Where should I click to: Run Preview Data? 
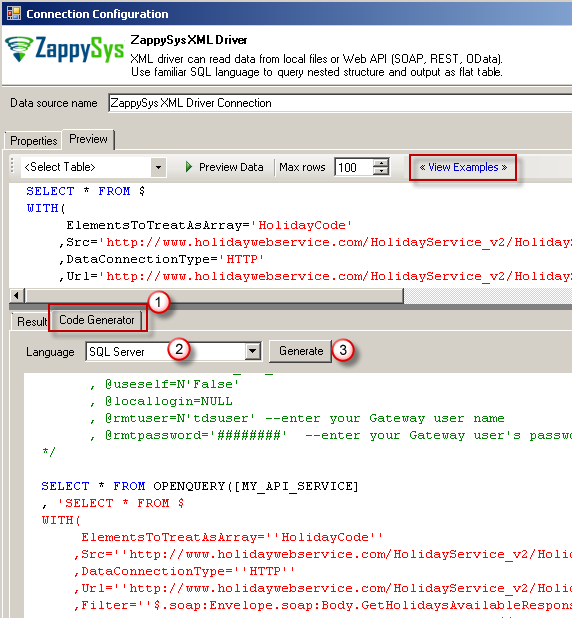pos(225,167)
